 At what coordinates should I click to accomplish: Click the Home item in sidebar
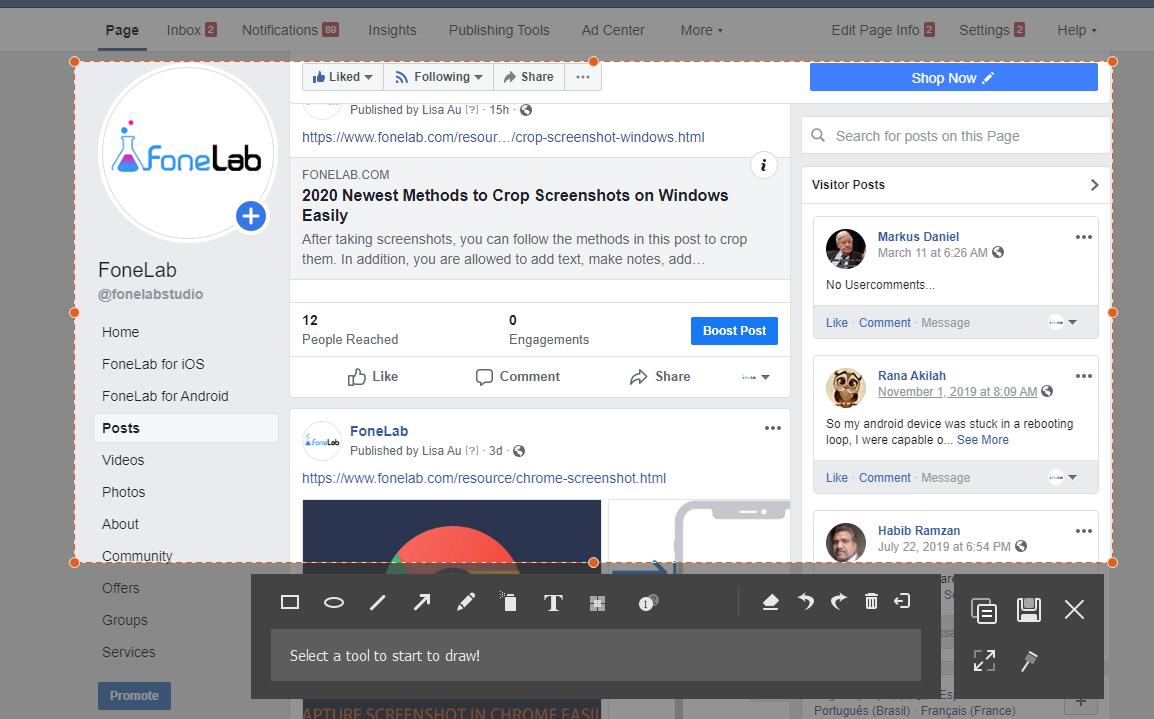tap(120, 333)
